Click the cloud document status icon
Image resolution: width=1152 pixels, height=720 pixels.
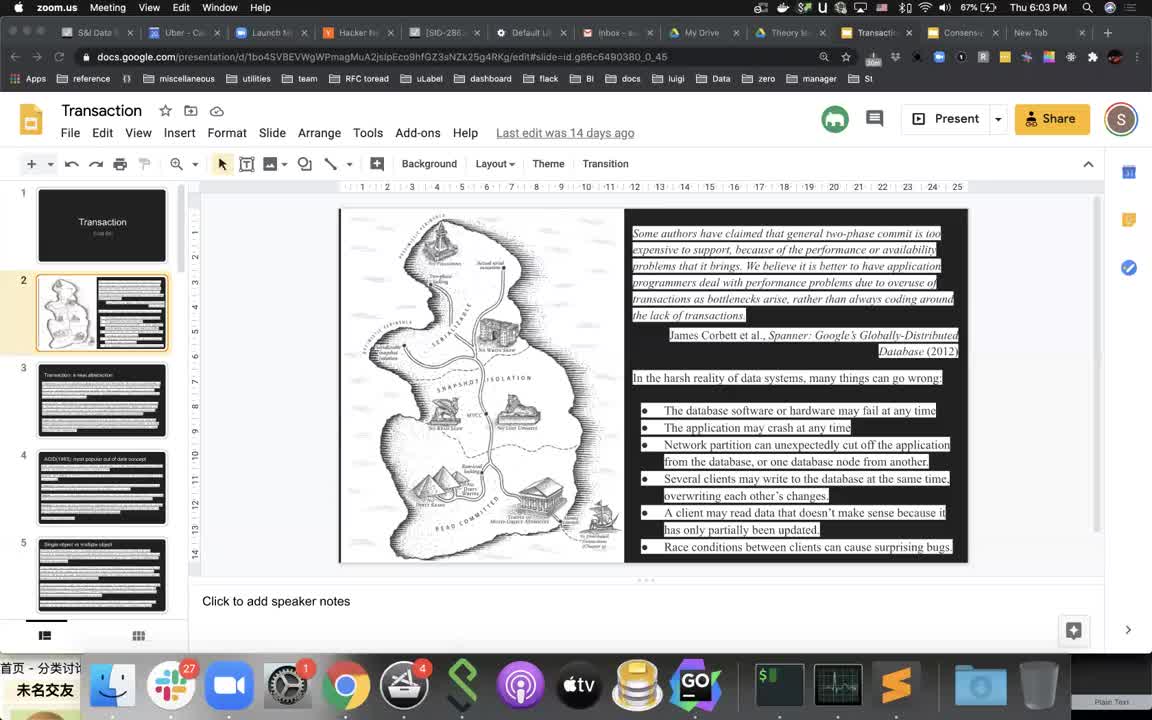click(217, 111)
